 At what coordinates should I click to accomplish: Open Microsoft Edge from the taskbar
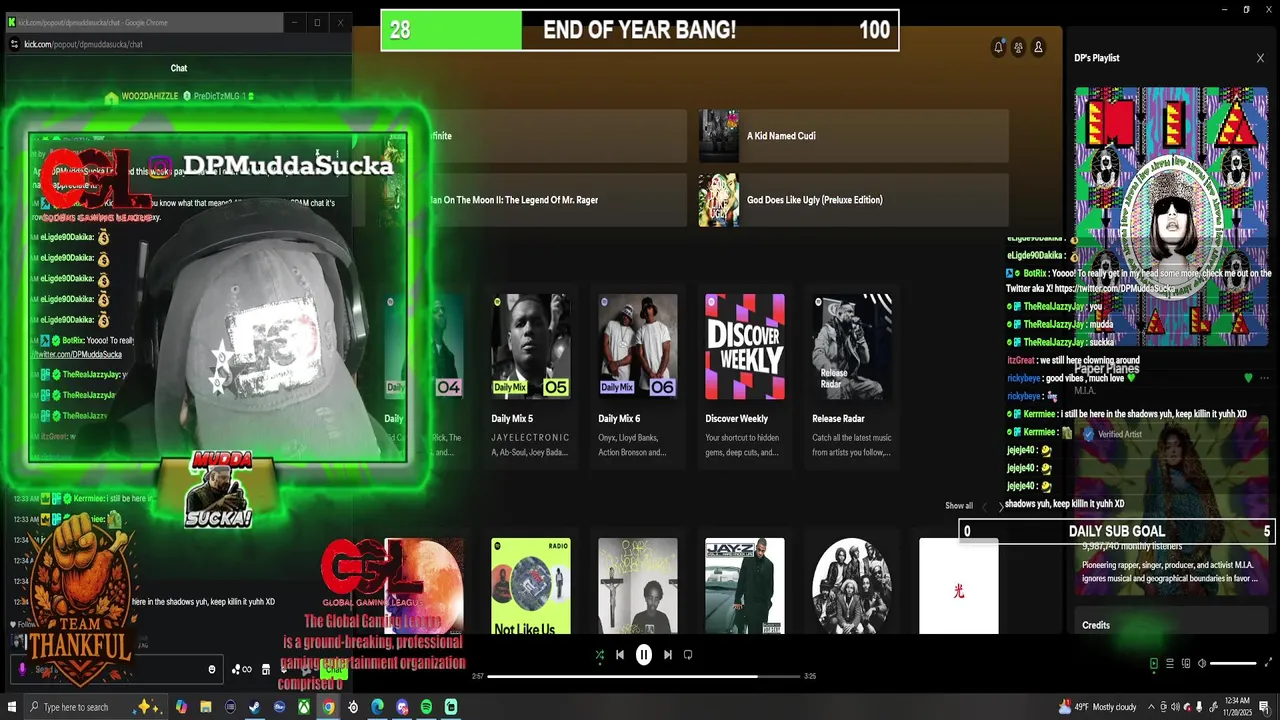pos(377,707)
